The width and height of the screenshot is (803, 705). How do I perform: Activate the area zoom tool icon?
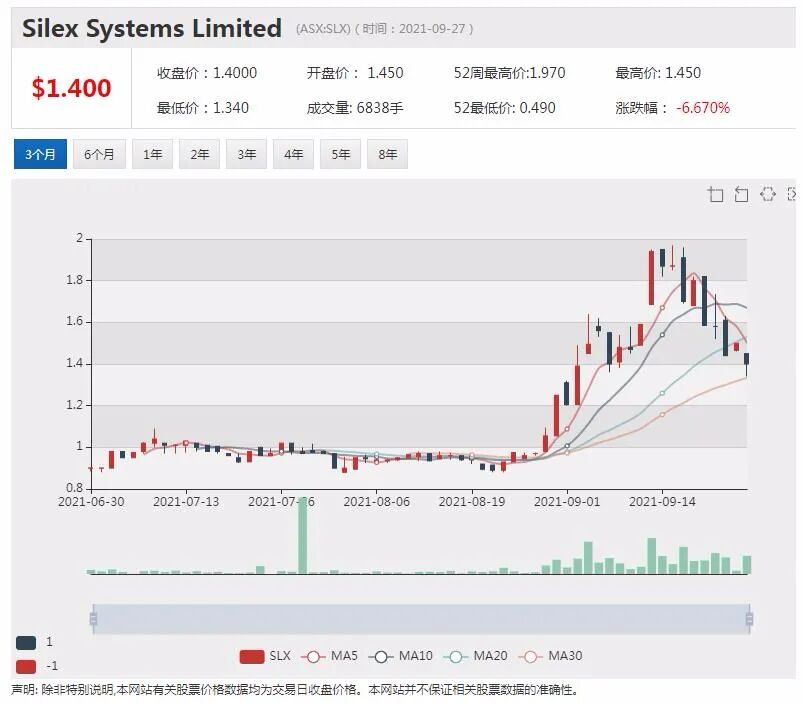[x=715, y=195]
